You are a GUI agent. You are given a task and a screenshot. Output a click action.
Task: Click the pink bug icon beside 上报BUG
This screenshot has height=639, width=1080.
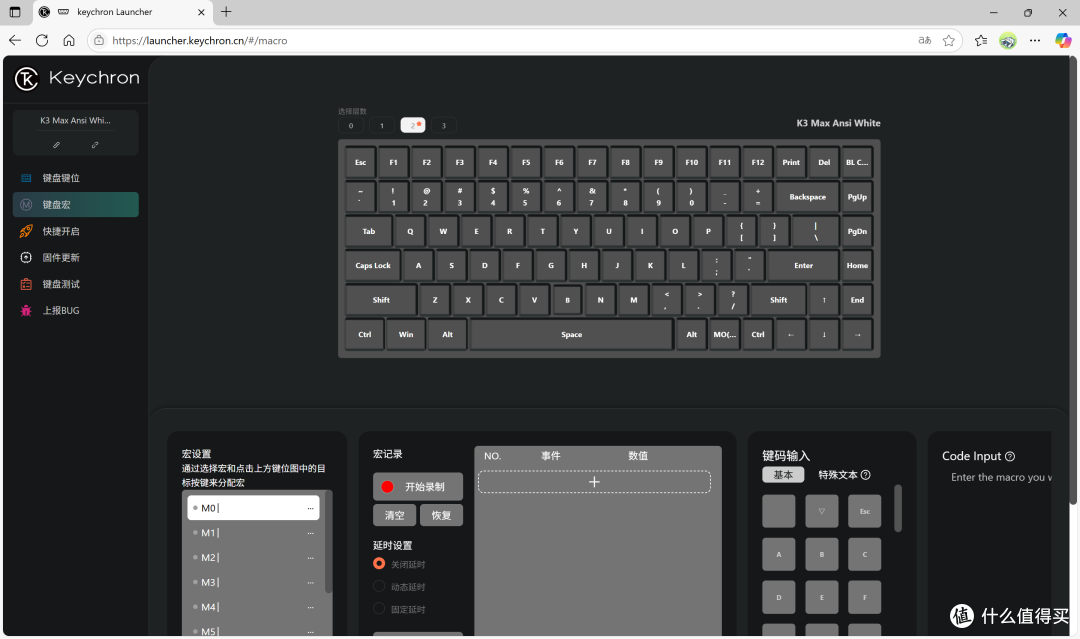point(26,311)
